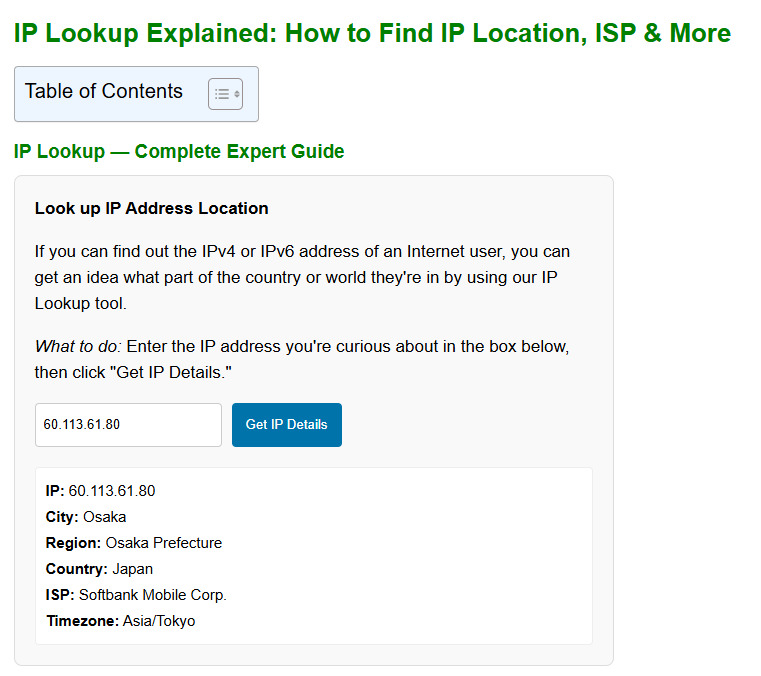Click the IP address input box

[128, 425]
